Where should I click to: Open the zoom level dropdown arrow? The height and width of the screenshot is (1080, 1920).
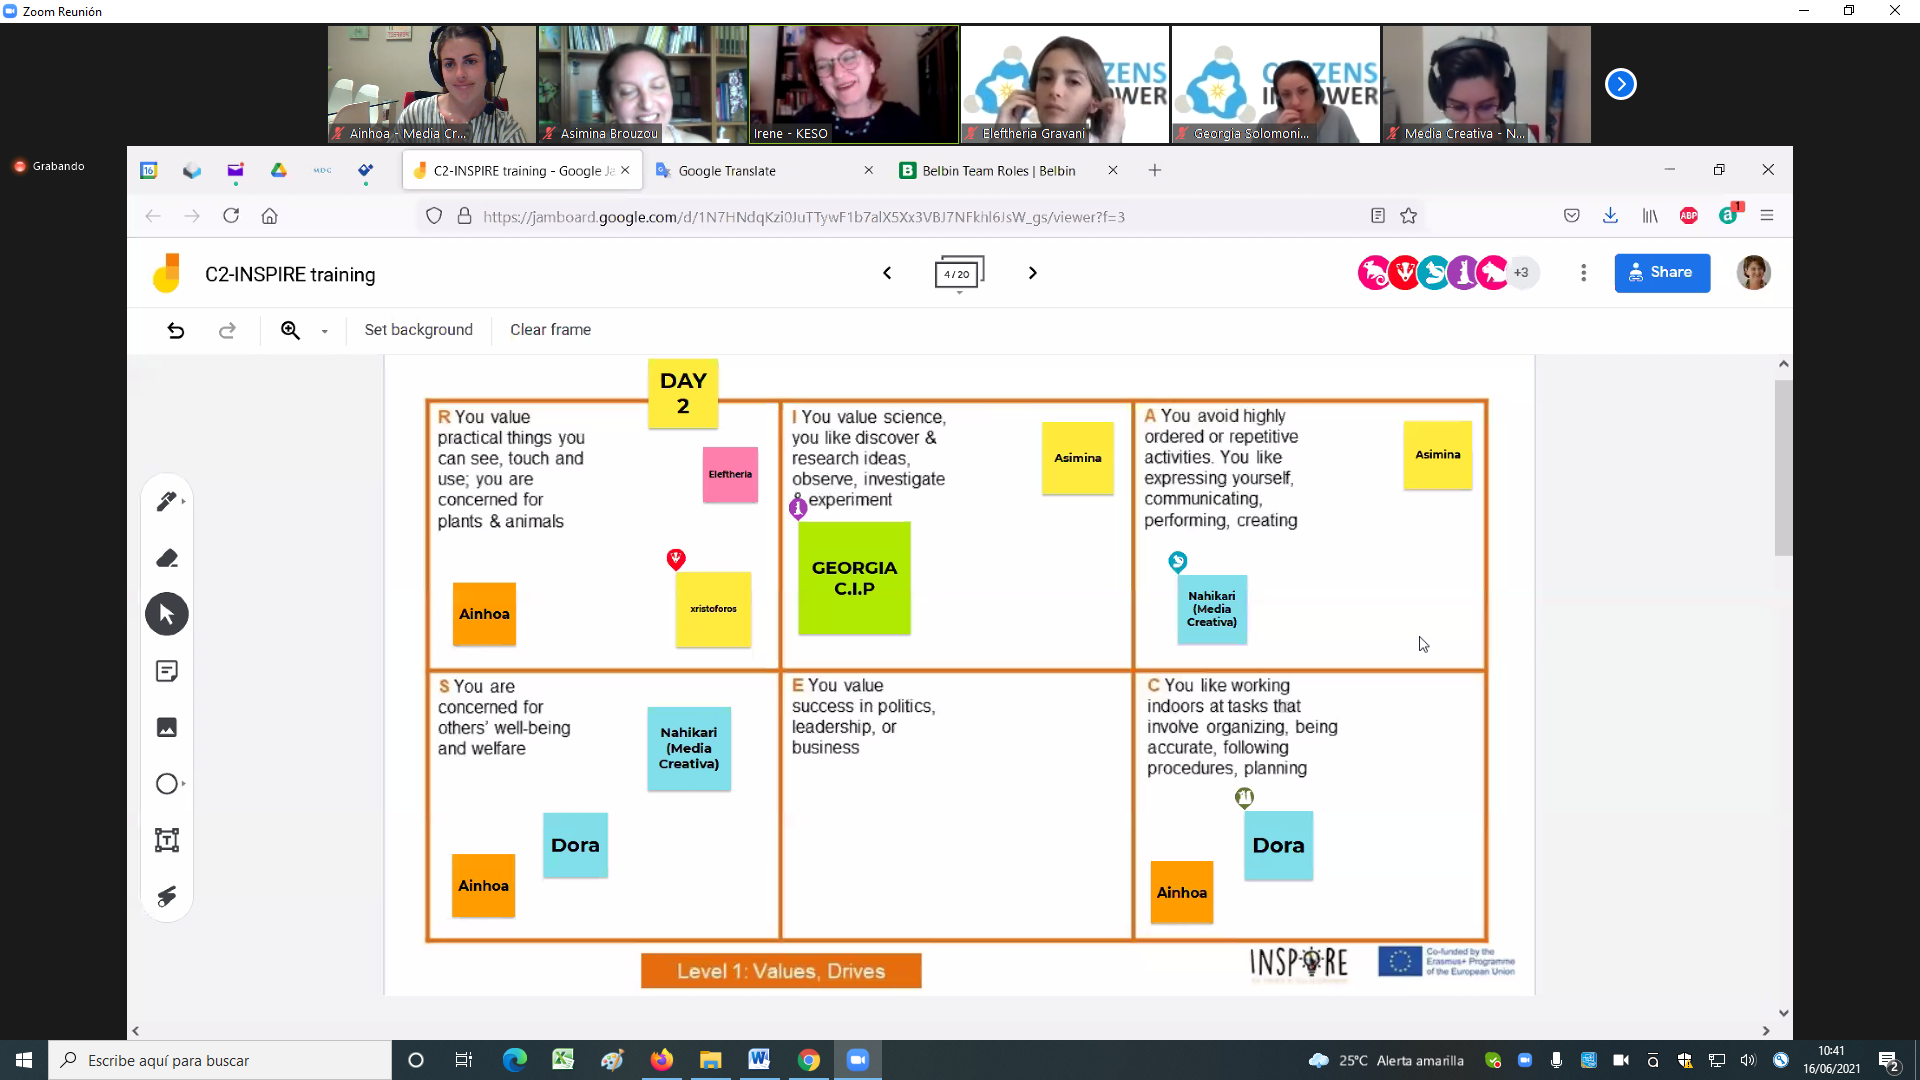point(324,331)
